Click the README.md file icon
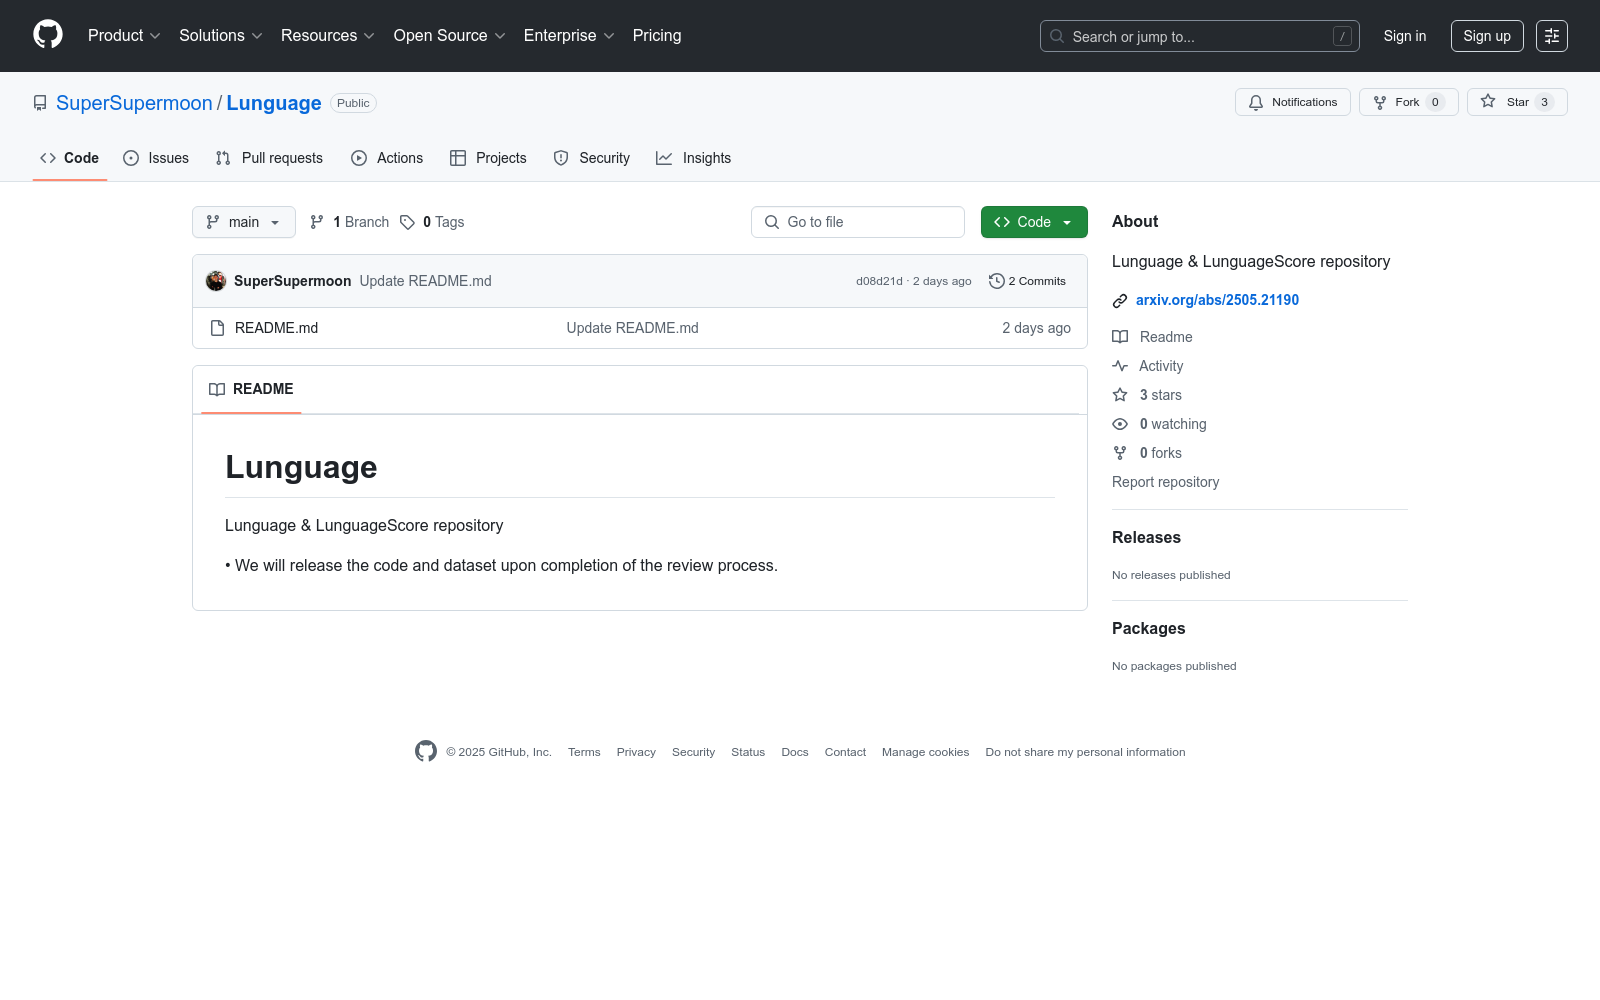The image size is (1600, 1000). [217, 328]
